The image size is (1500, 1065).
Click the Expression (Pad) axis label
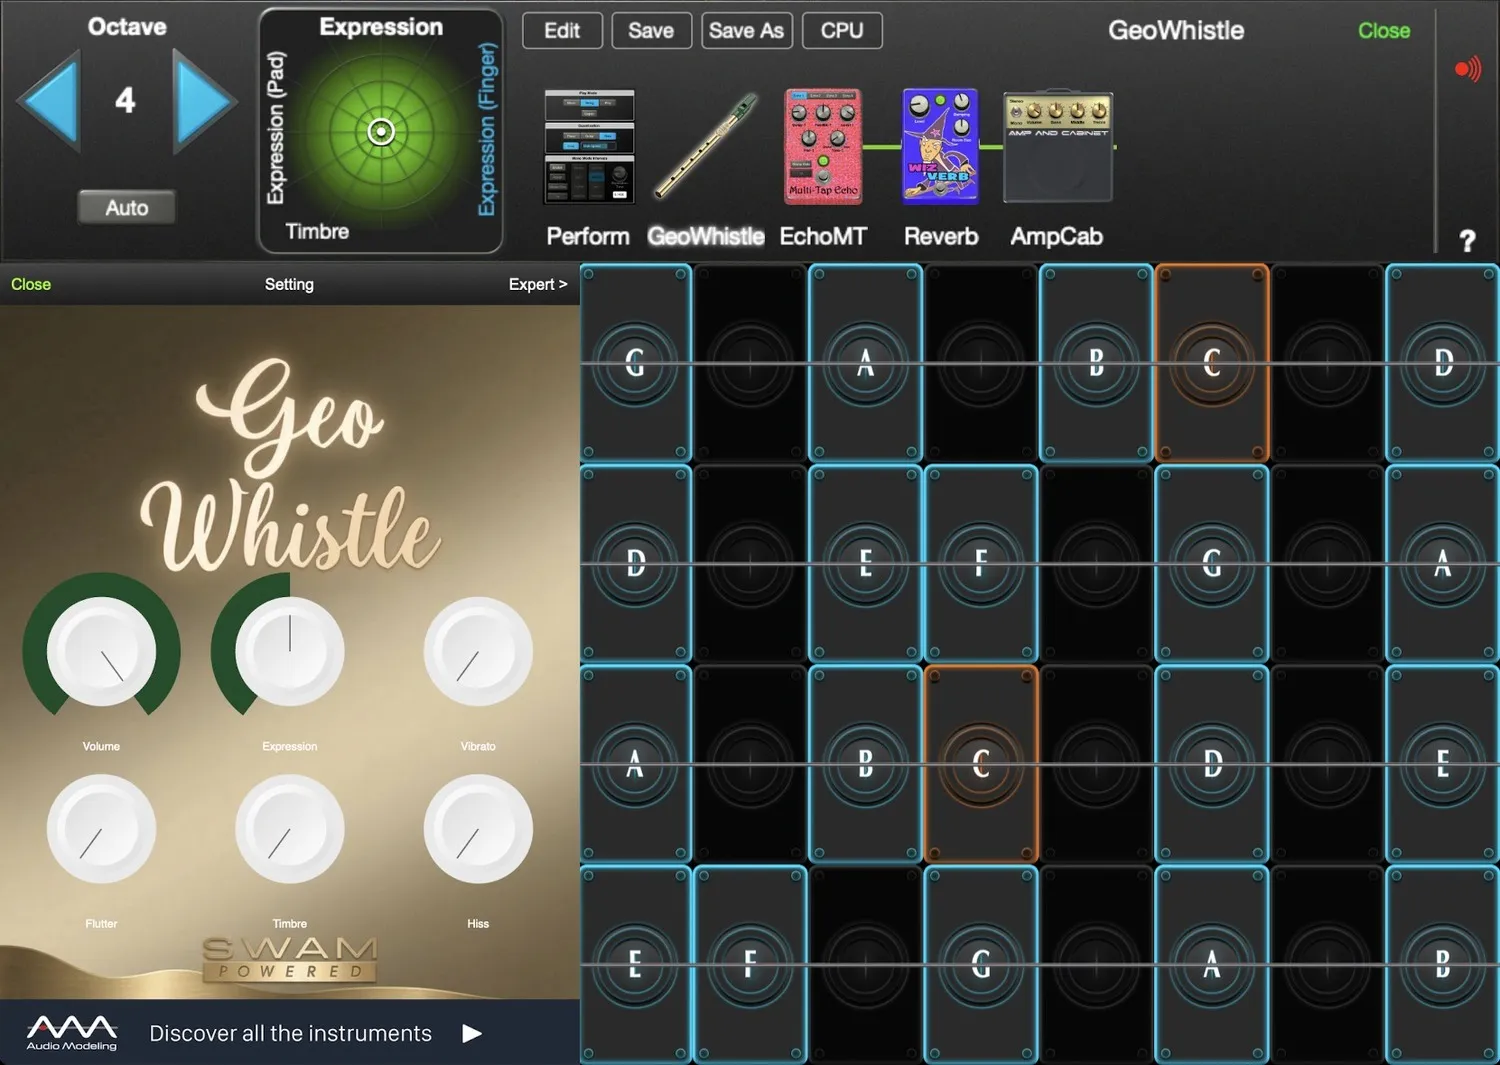276,128
